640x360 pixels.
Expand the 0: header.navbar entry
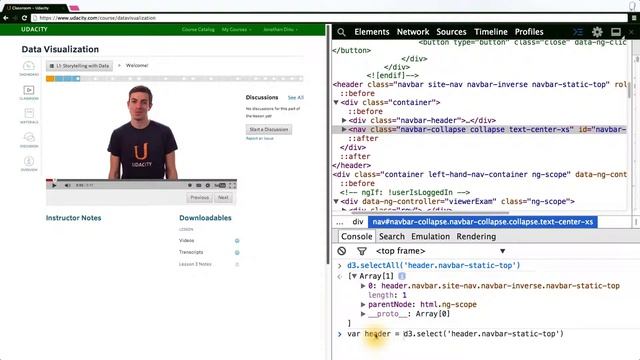pos(363,286)
